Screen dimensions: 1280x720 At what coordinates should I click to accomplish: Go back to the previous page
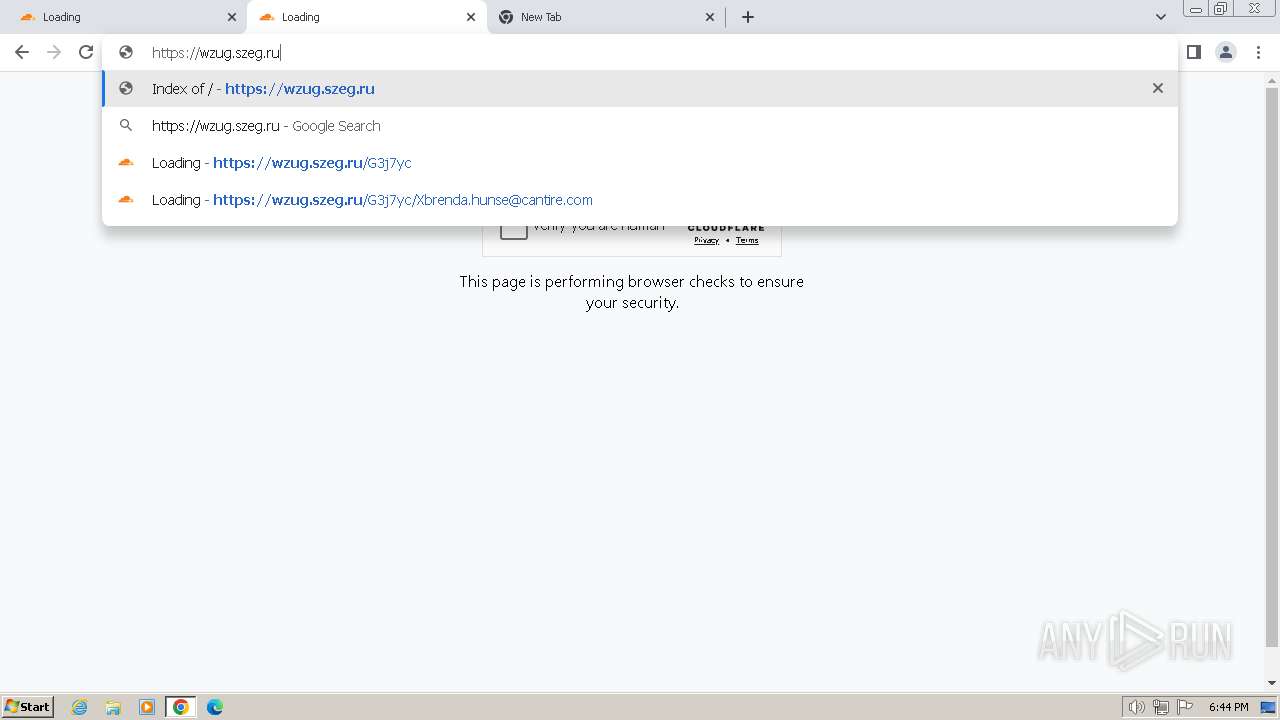click(x=22, y=52)
